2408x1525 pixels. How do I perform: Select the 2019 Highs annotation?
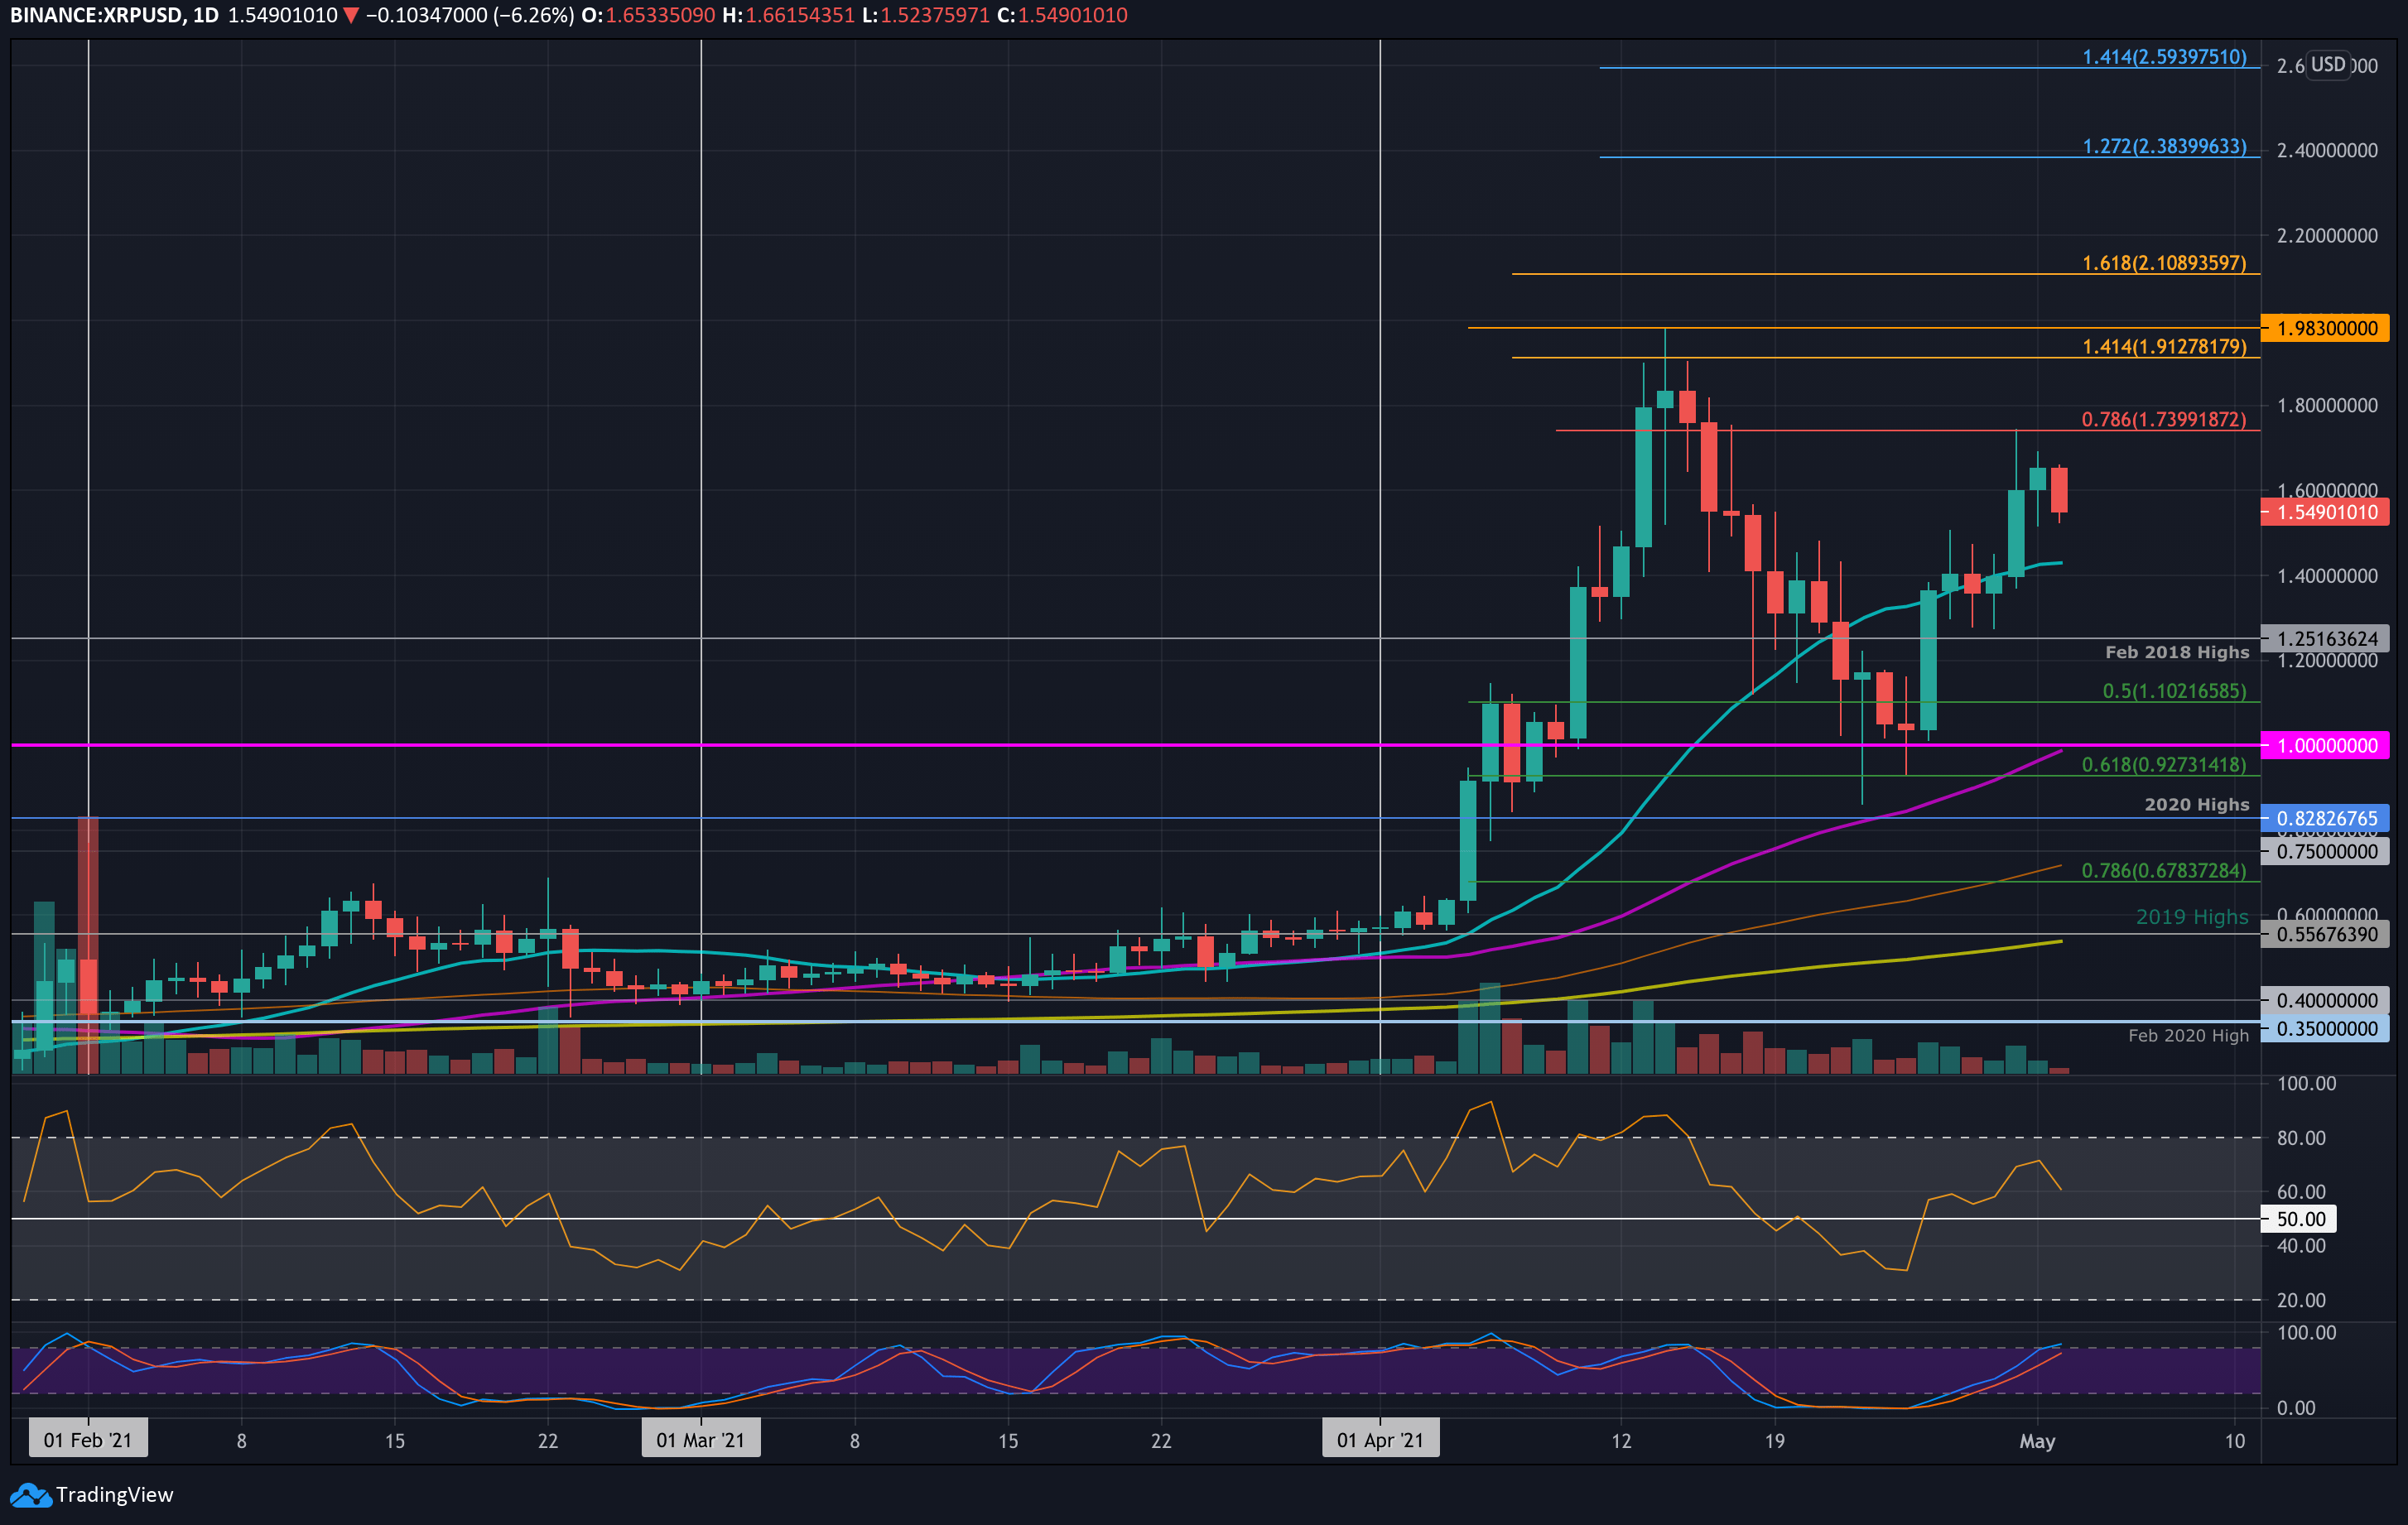click(2192, 917)
